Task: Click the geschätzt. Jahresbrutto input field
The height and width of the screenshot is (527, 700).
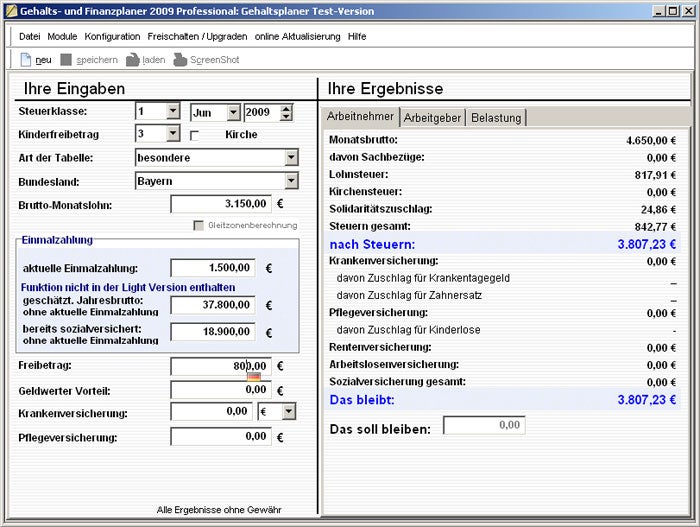Action: (x=213, y=305)
